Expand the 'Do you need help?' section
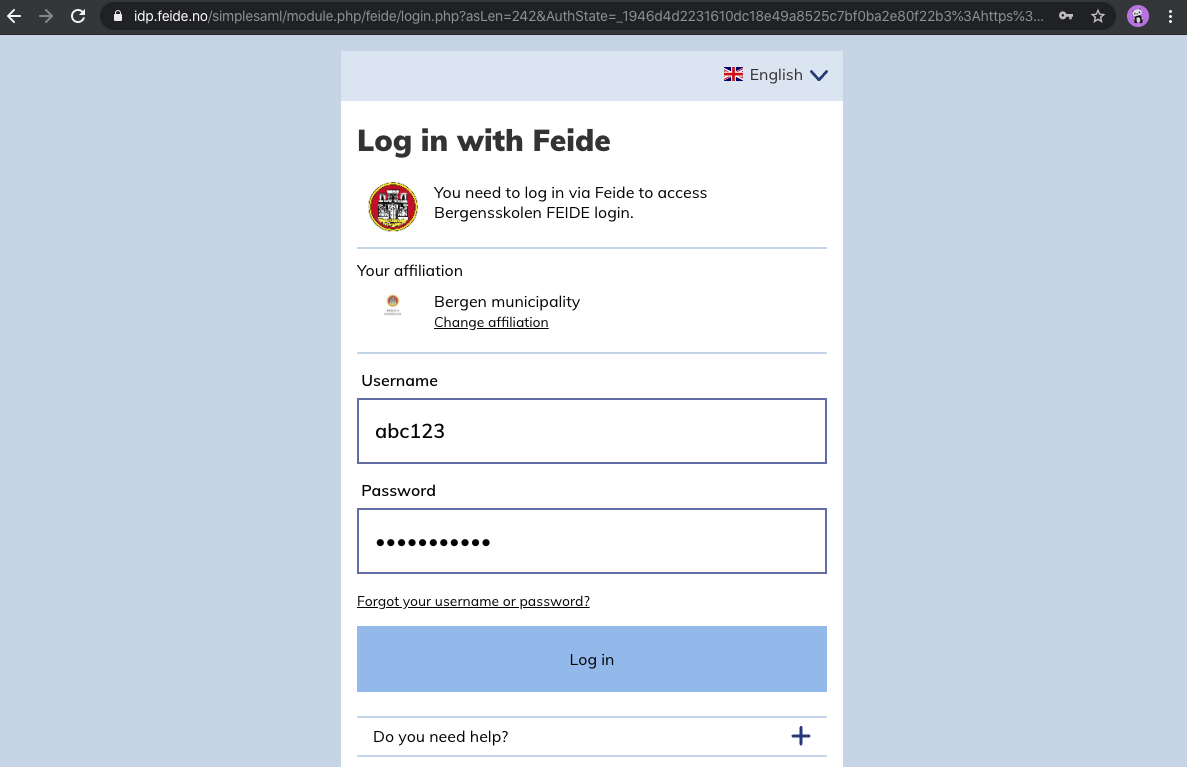The width and height of the screenshot is (1187, 767). (440, 736)
